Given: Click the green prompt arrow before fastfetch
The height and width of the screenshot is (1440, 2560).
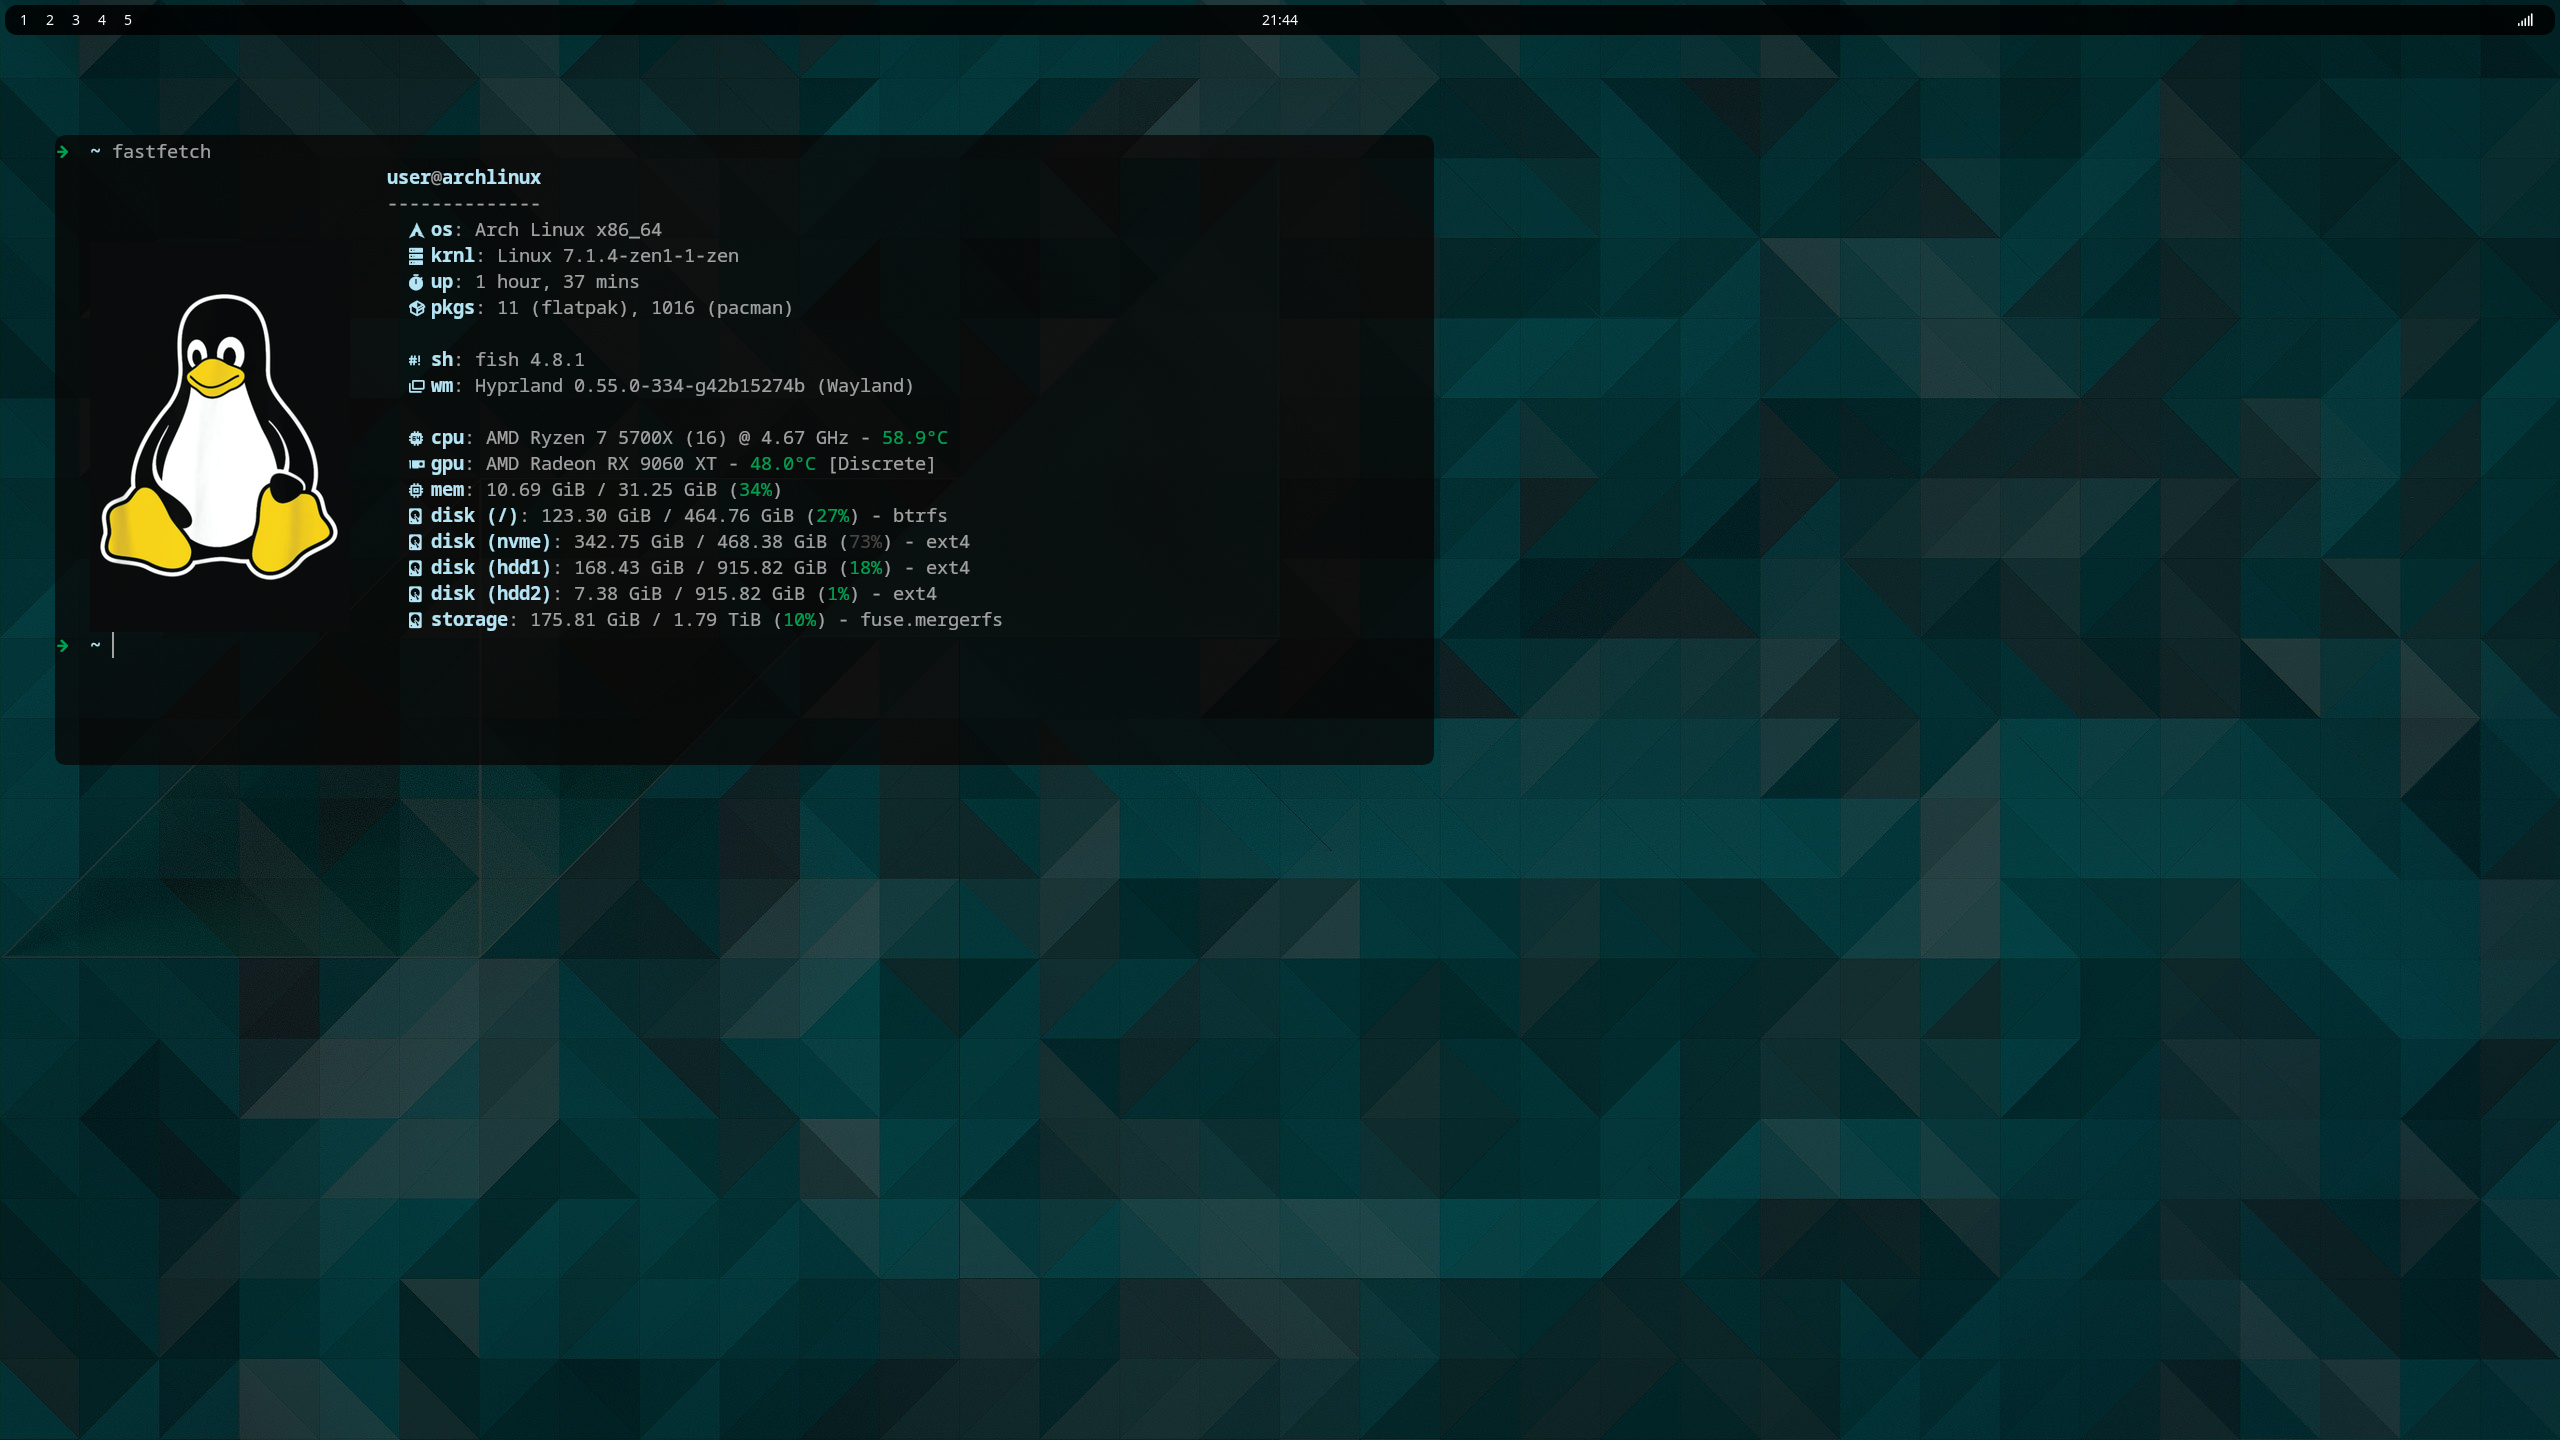Looking at the screenshot, I should [x=63, y=152].
